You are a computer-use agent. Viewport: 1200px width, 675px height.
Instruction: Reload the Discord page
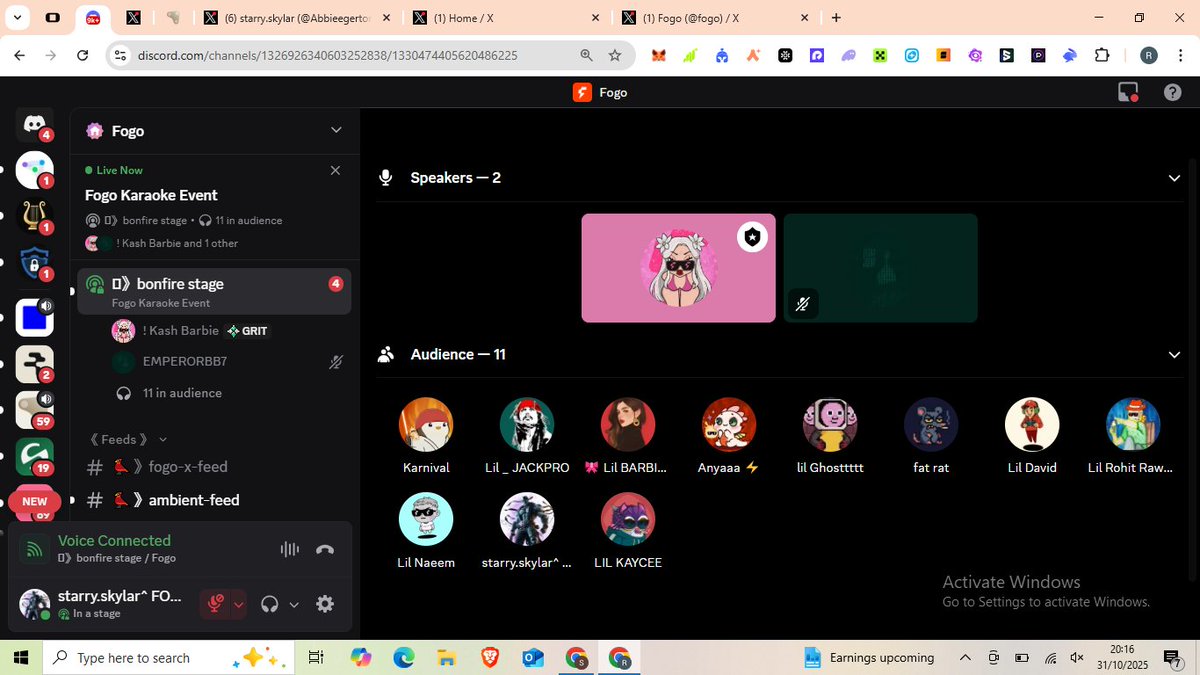pyautogui.click(x=83, y=56)
